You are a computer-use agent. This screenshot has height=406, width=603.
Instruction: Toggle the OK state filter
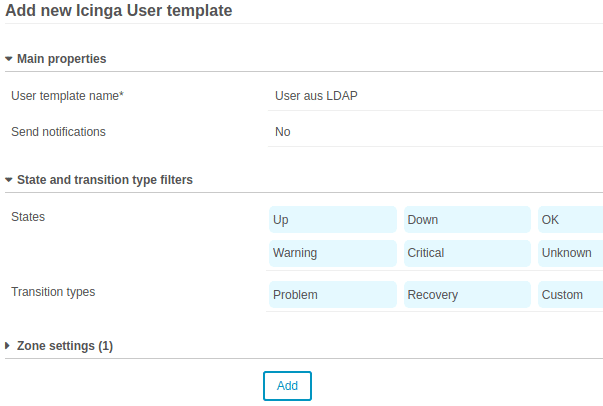tap(570, 219)
